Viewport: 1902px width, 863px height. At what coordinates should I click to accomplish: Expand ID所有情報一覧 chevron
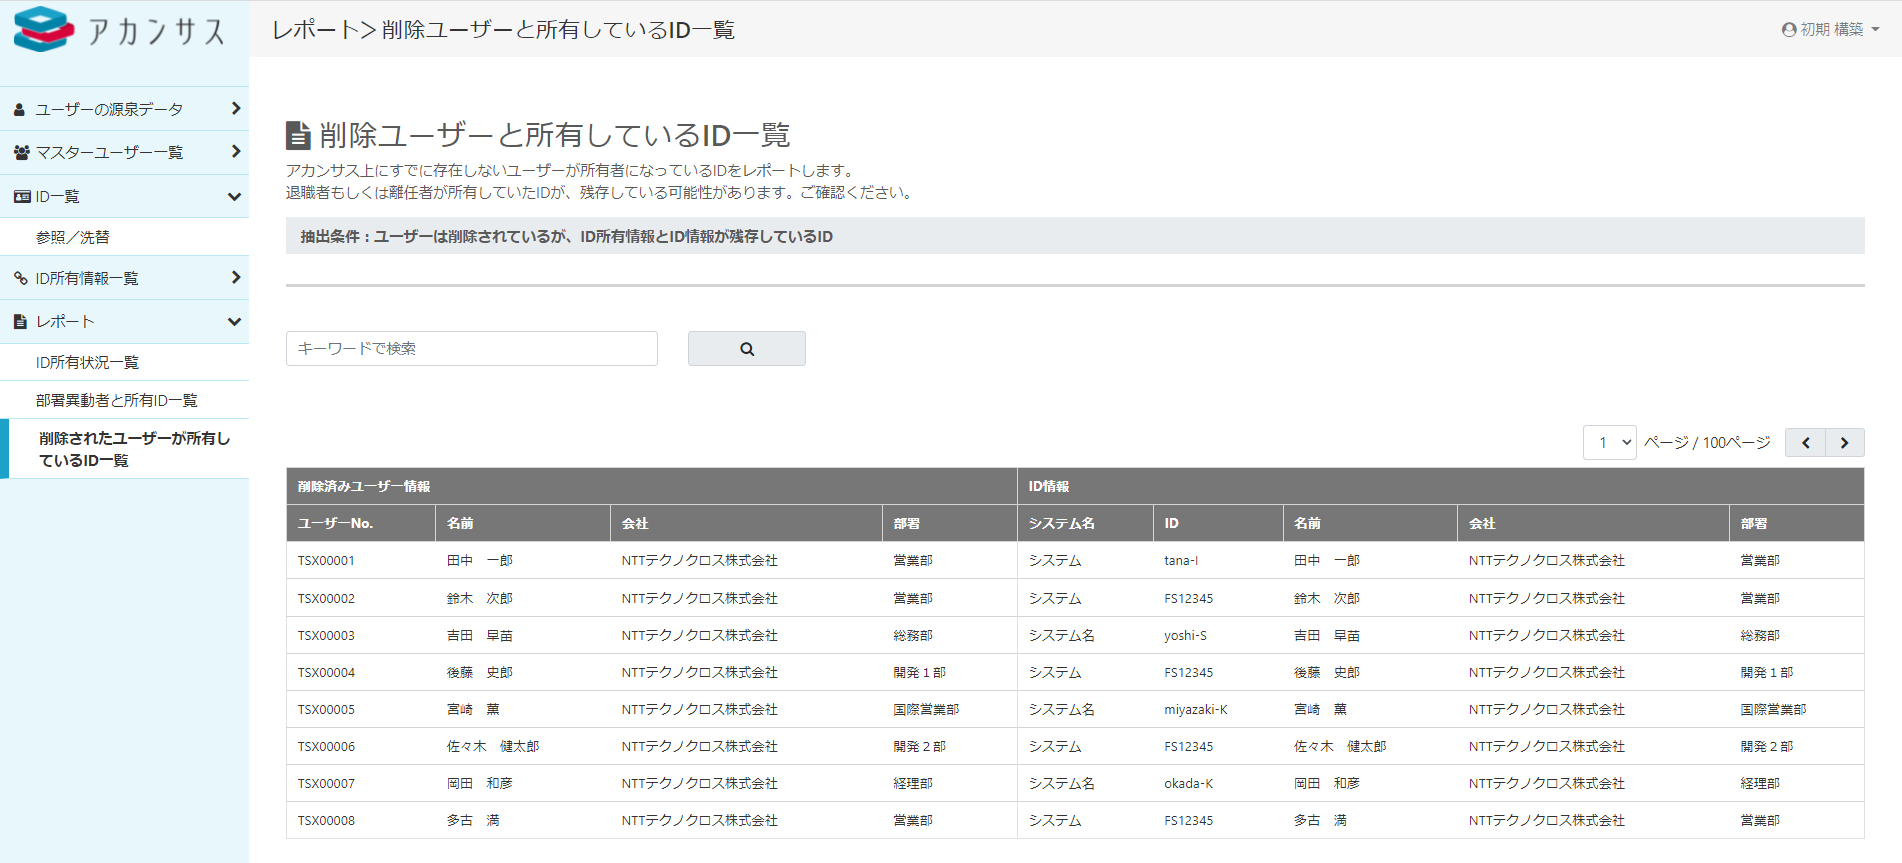pyautogui.click(x=236, y=277)
